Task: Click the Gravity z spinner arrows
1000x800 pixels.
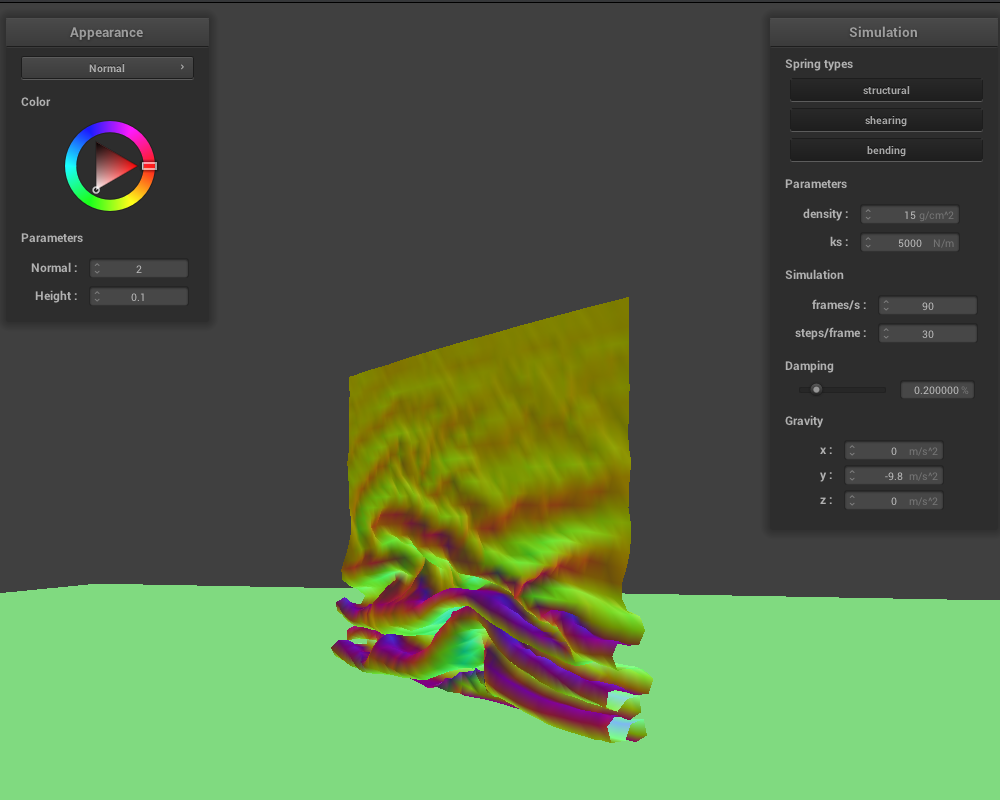Action: tap(852, 501)
